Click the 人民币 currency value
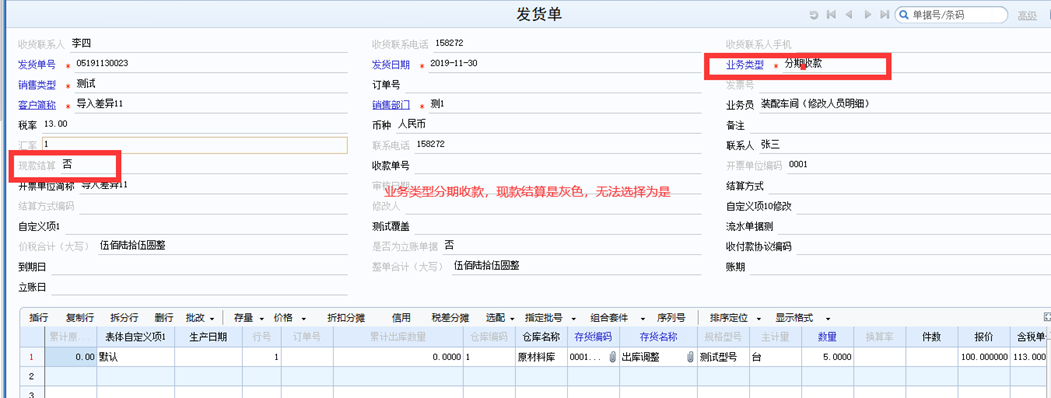1051x398 pixels. [x=412, y=124]
